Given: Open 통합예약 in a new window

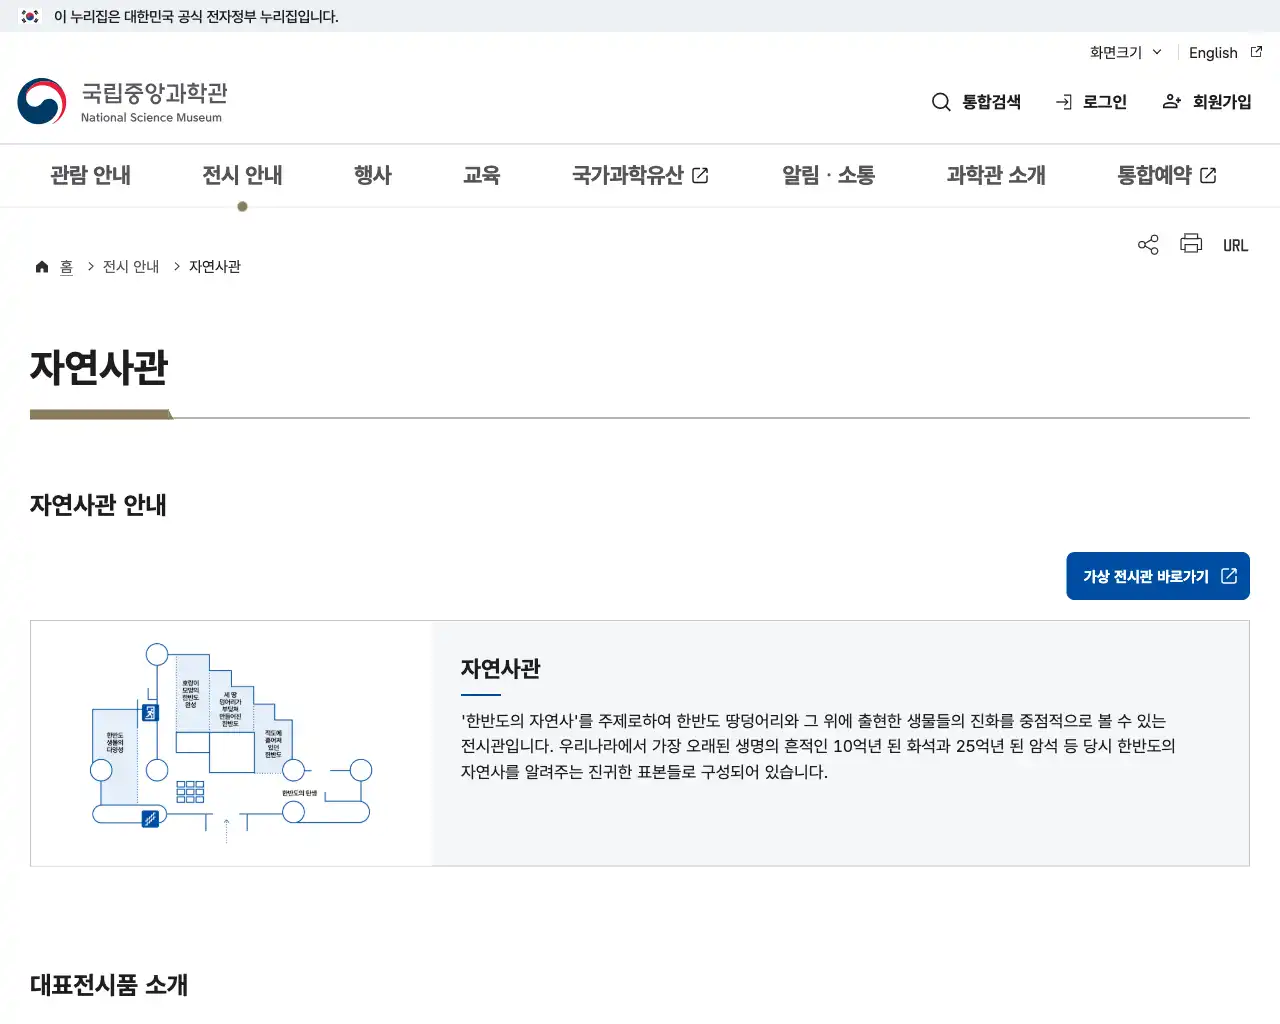Looking at the screenshot, I should pyautogui.click(x=1166, y=175).
